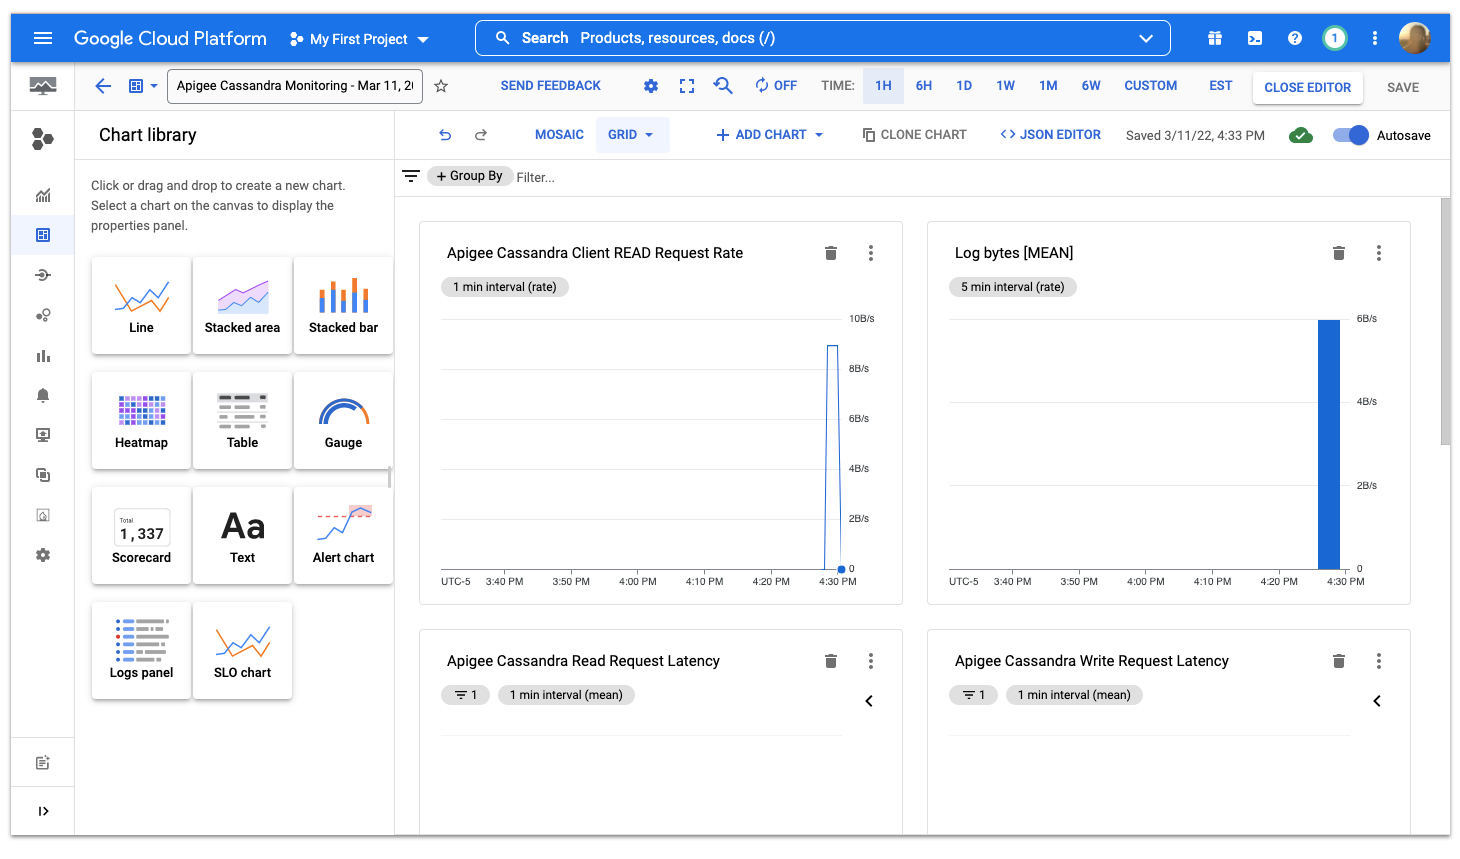
Task: Choose CUSTOM time range
Action: pyautogui.click(x=1150, y=86)
